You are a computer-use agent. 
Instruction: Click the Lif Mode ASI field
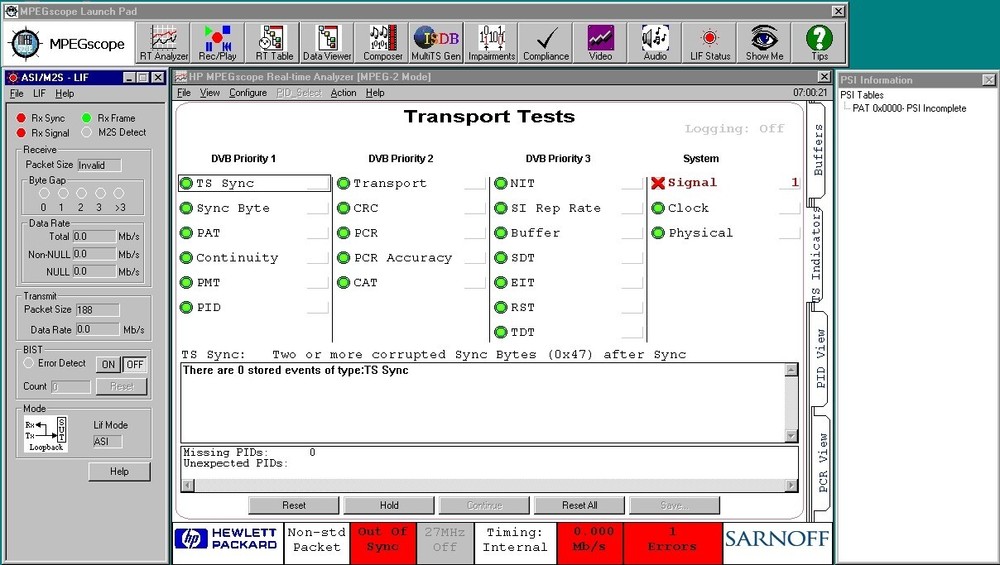click(107, 441)
